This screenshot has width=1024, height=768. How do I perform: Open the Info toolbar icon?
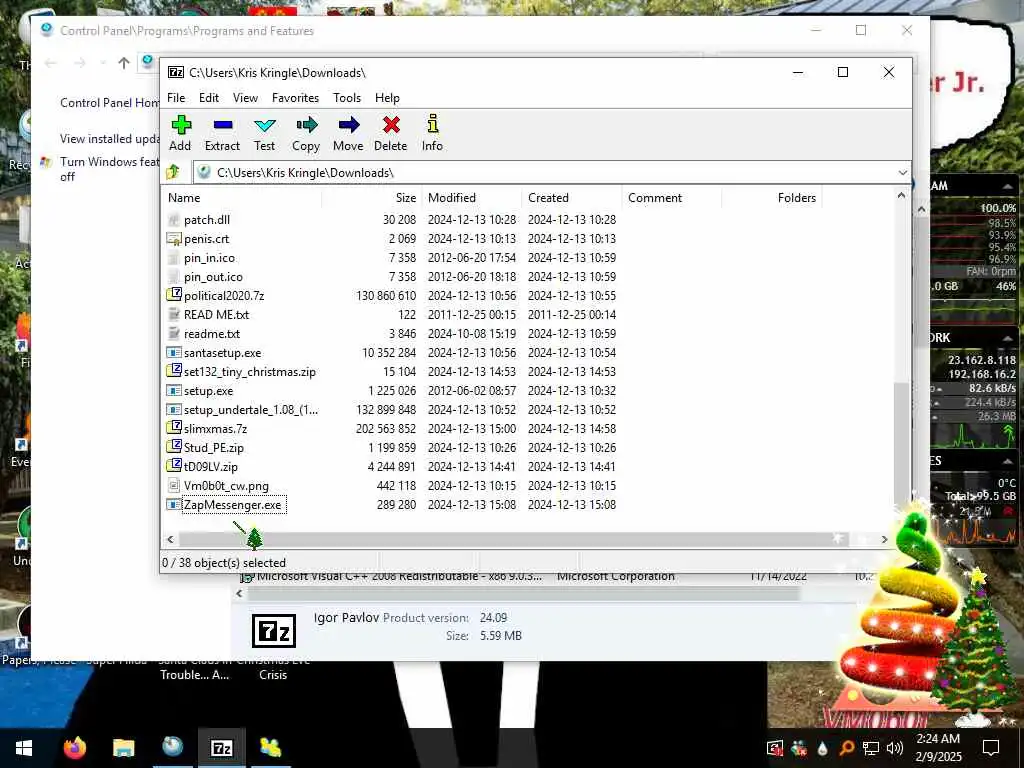(432, 124)
